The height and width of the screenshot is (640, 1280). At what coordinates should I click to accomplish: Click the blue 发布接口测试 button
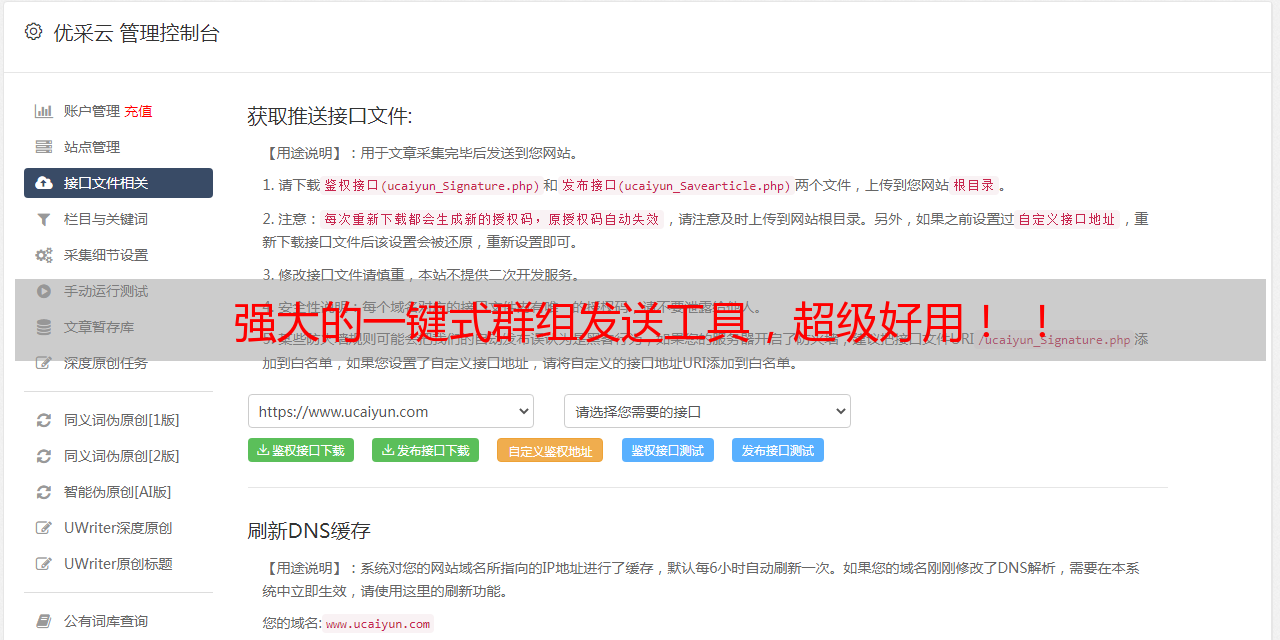click(x=777, y=450)
